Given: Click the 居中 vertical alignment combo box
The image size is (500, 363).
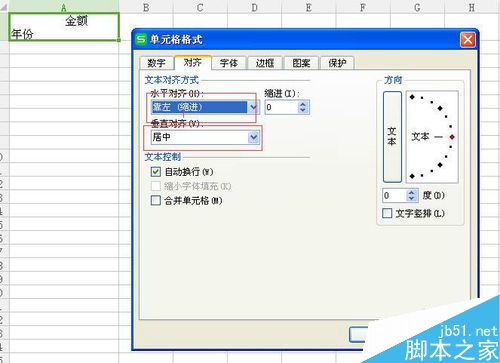Looking at the screenshot, I should (x=205, y=137).
